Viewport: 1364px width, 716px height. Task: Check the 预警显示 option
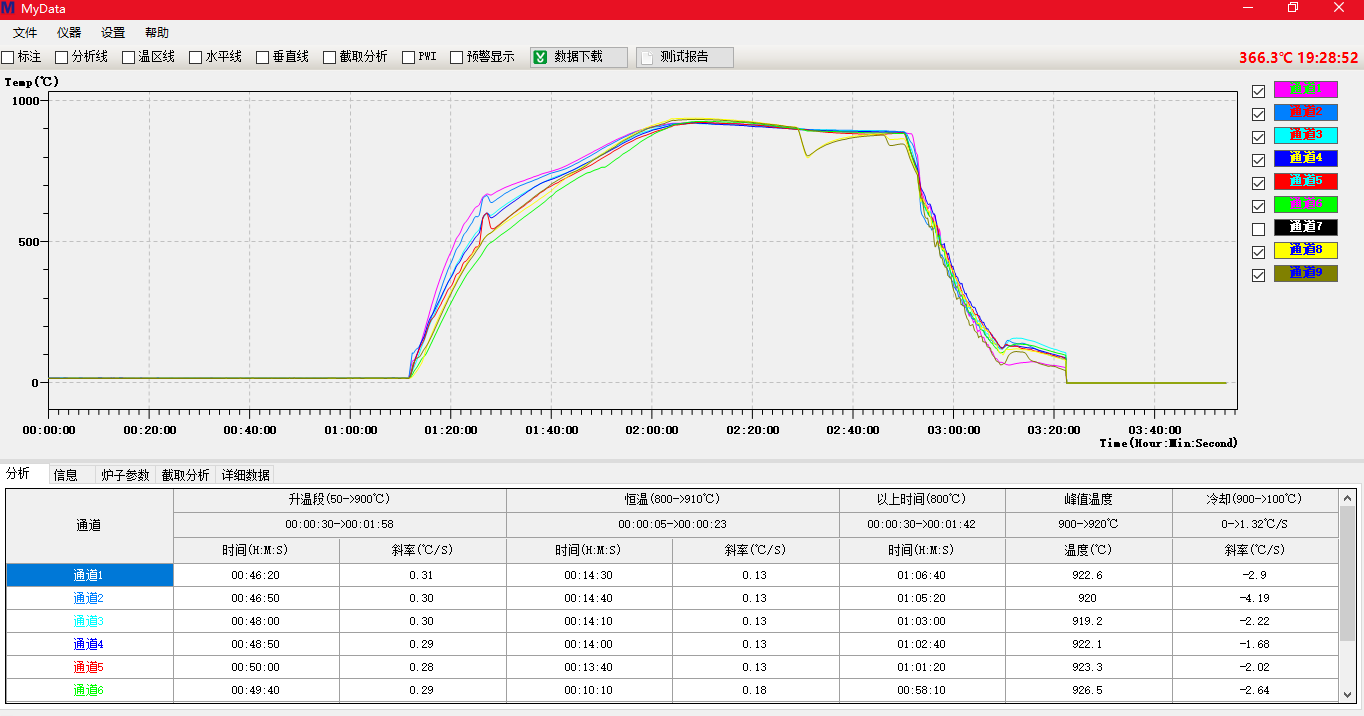[457, 57]
